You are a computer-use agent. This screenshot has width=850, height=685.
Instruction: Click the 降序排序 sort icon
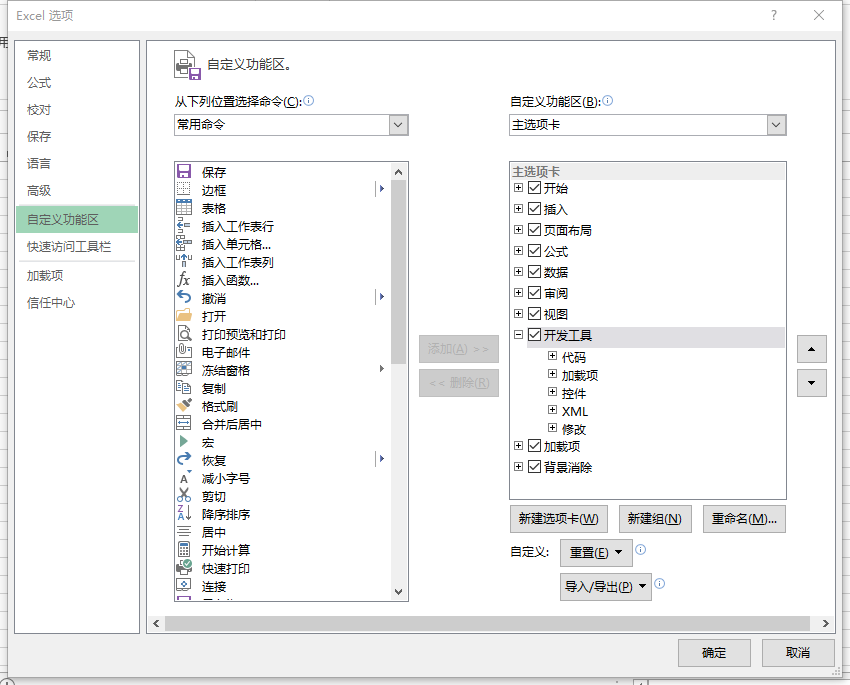click(x=185, y=514)
